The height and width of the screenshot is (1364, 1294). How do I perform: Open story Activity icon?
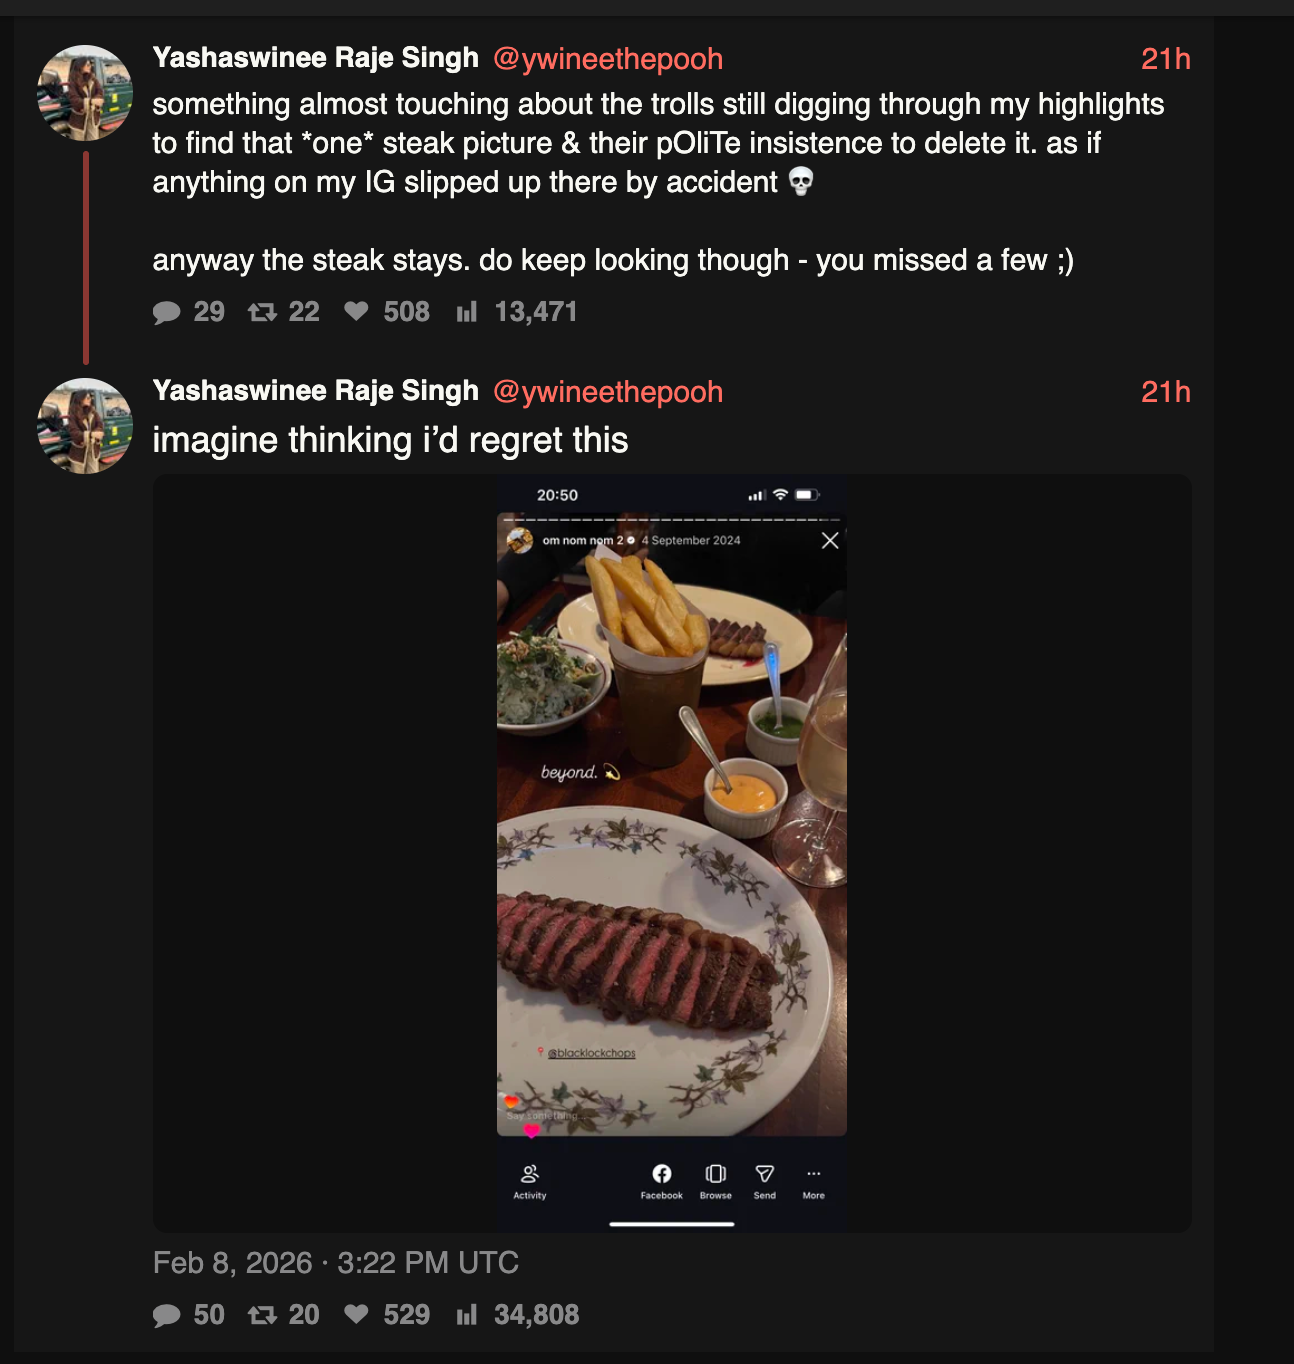(x=530, y=1174)
